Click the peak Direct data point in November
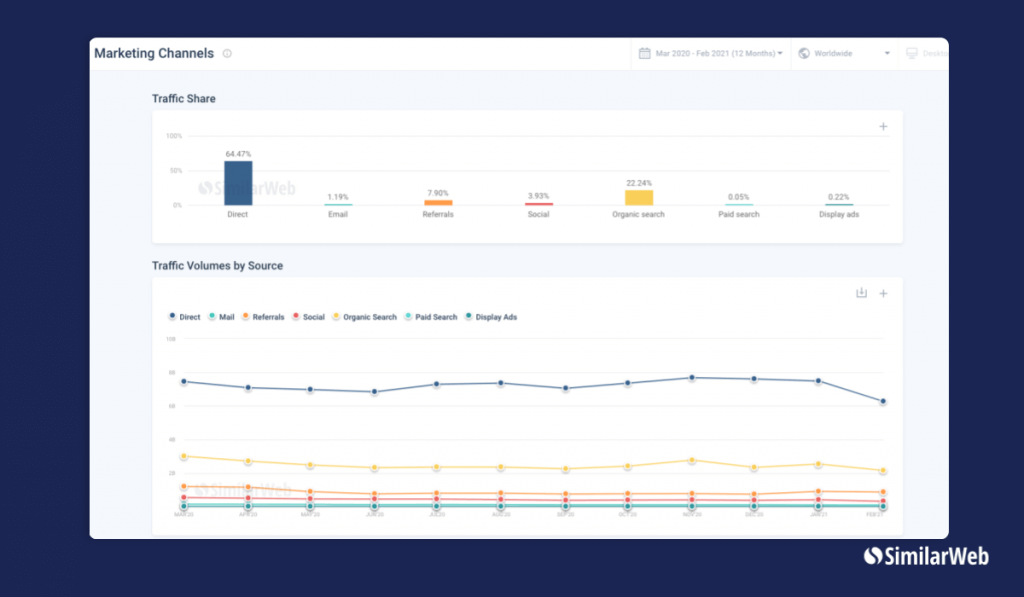Image resolution: width=1024 pixels, height=597 pixels. pos(690,377)
